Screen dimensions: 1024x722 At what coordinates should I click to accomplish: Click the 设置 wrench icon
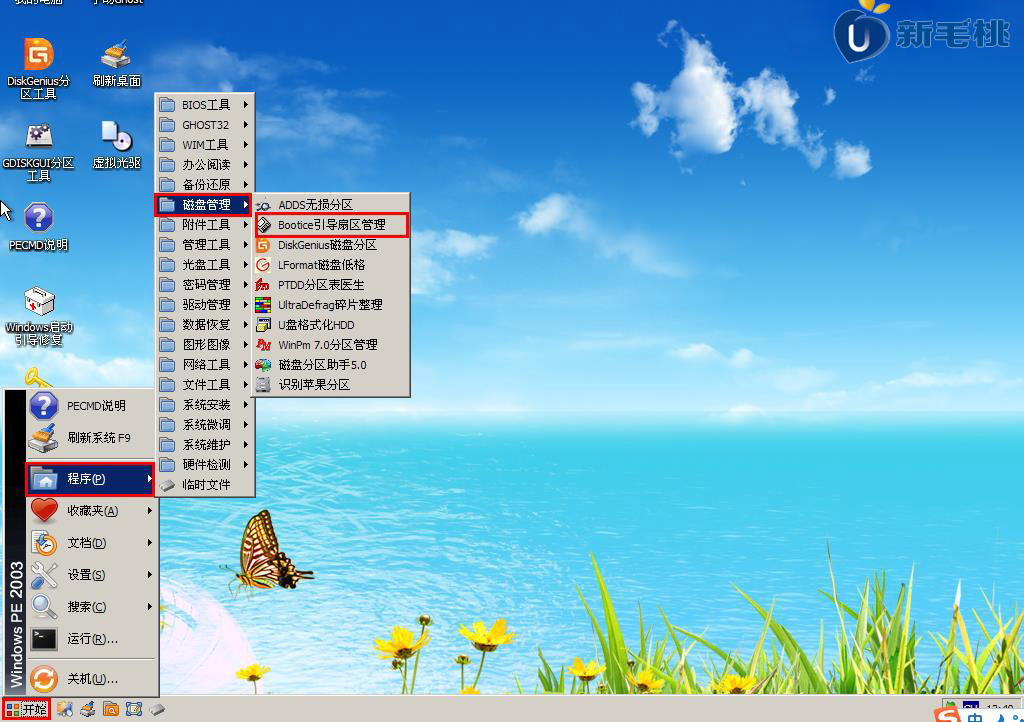[44, 574]
